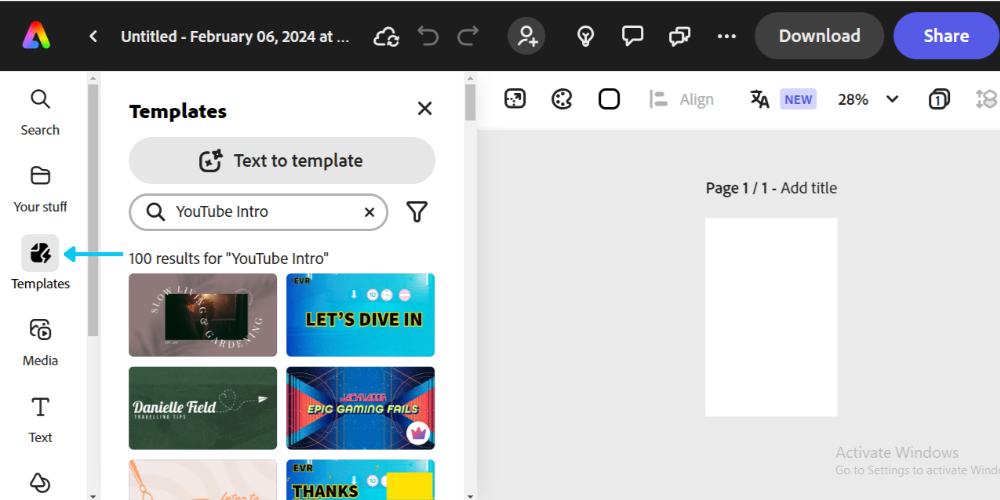The height and width of the screenshot is (500, 1000).
Task: Open the Media panel
Action: [40, 343]
